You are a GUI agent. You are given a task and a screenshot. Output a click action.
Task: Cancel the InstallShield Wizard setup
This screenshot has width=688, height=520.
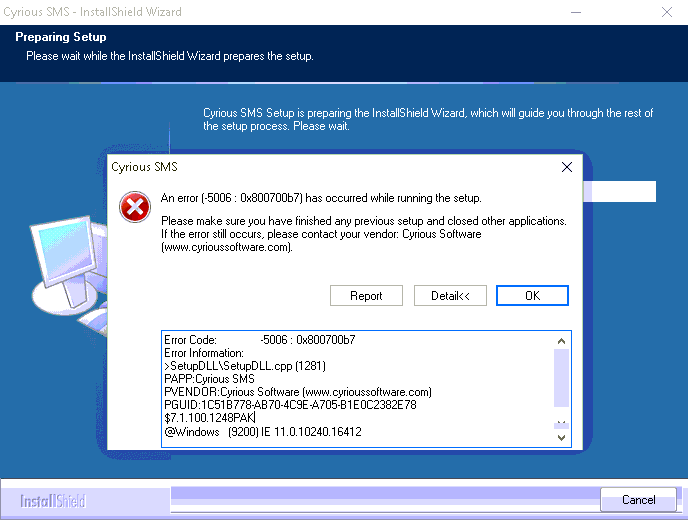point(638,499)
